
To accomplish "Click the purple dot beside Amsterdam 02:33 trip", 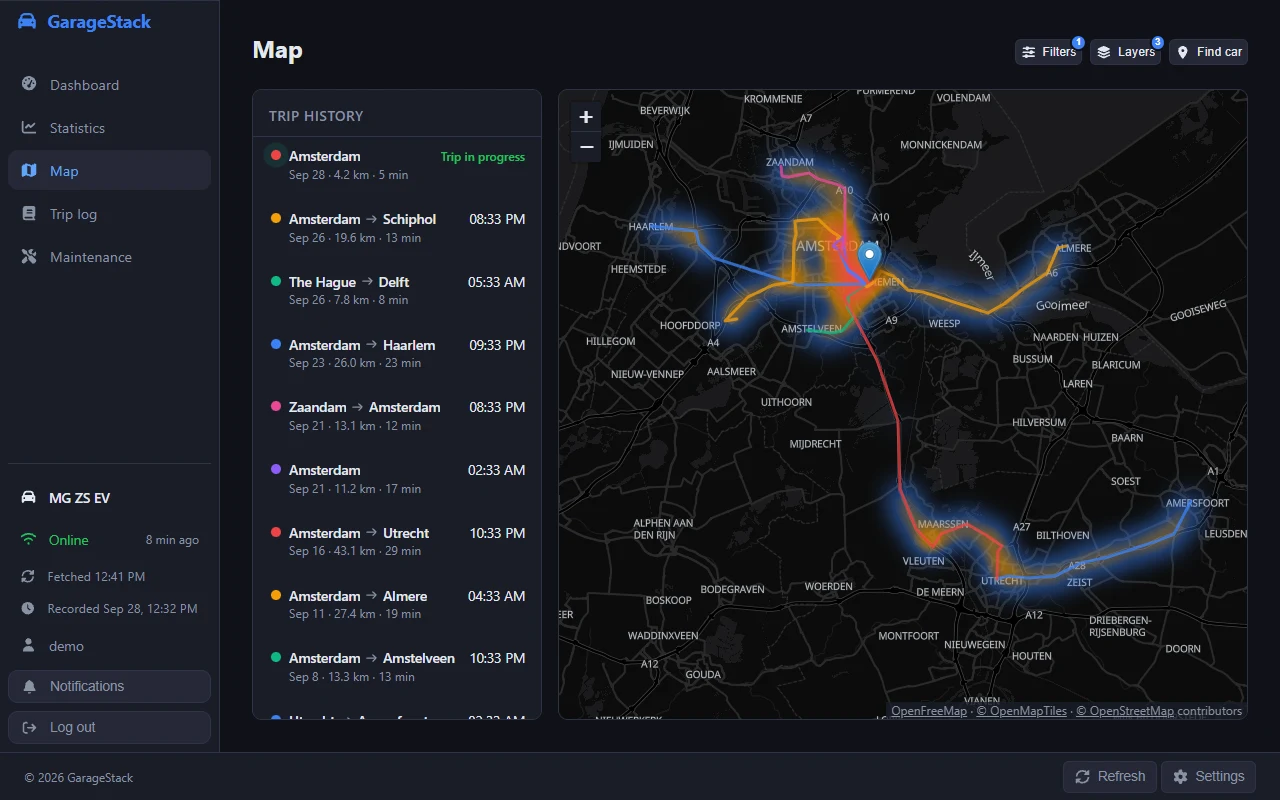I will click(276, 469).
